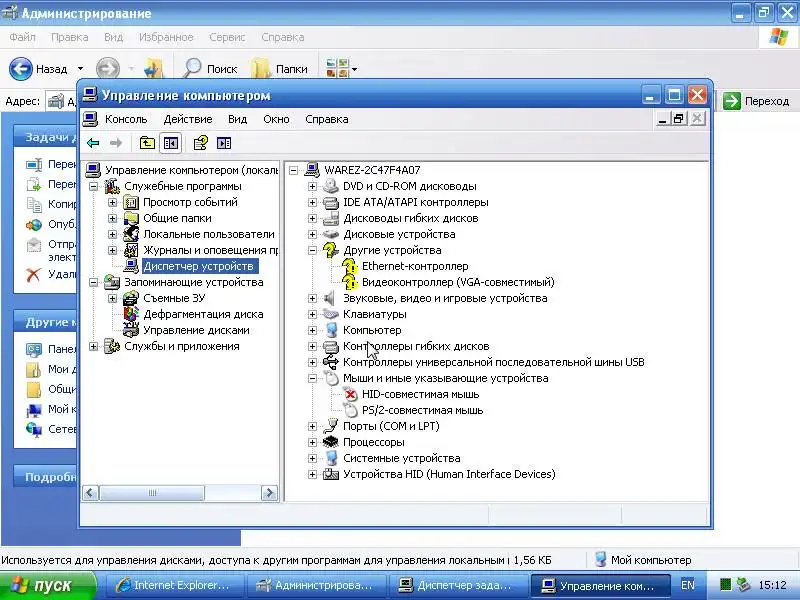800x600 pixels.
Task: Click the rightmost pane-view toolbar icon
Action: click(x=224, y=143)
